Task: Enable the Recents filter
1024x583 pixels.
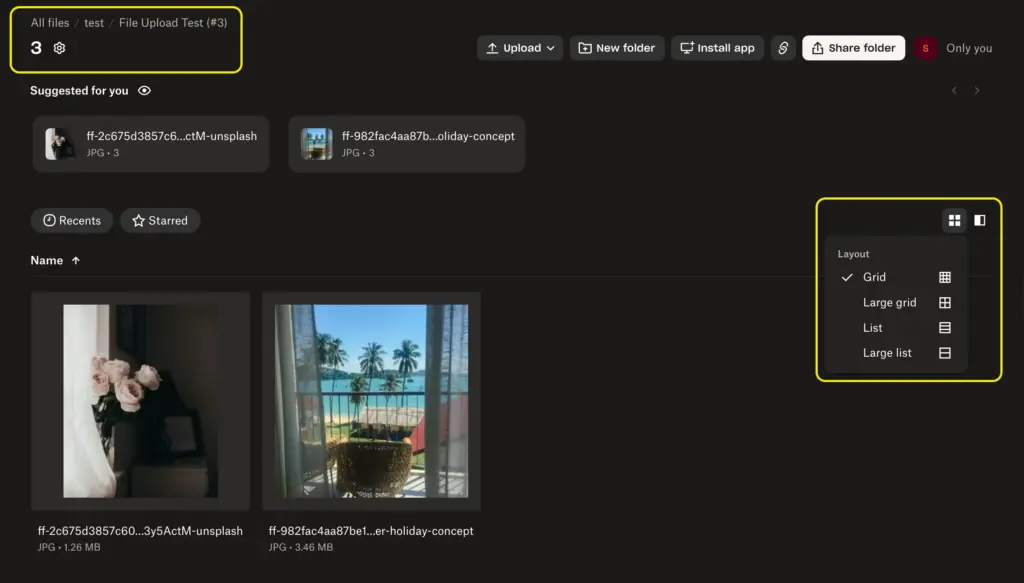Action: tap(71, 220)
